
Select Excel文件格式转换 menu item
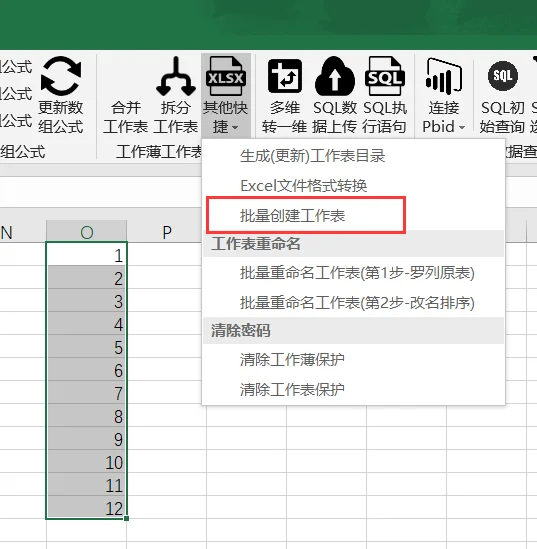[354, 186]
